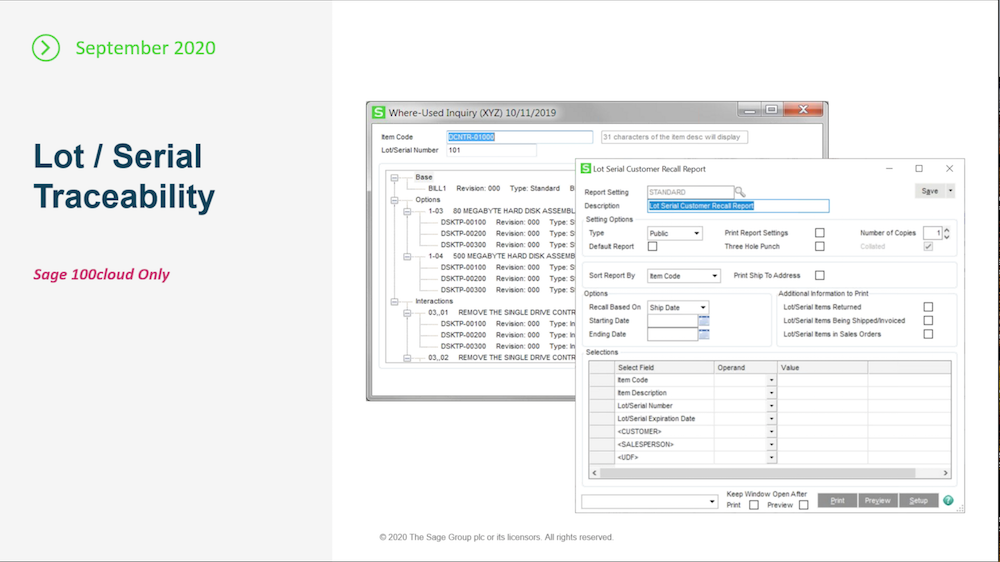Screen dimensions: 1000x562
Task: Decrease Number of Copies with down arrow
Action: point(946,237)
